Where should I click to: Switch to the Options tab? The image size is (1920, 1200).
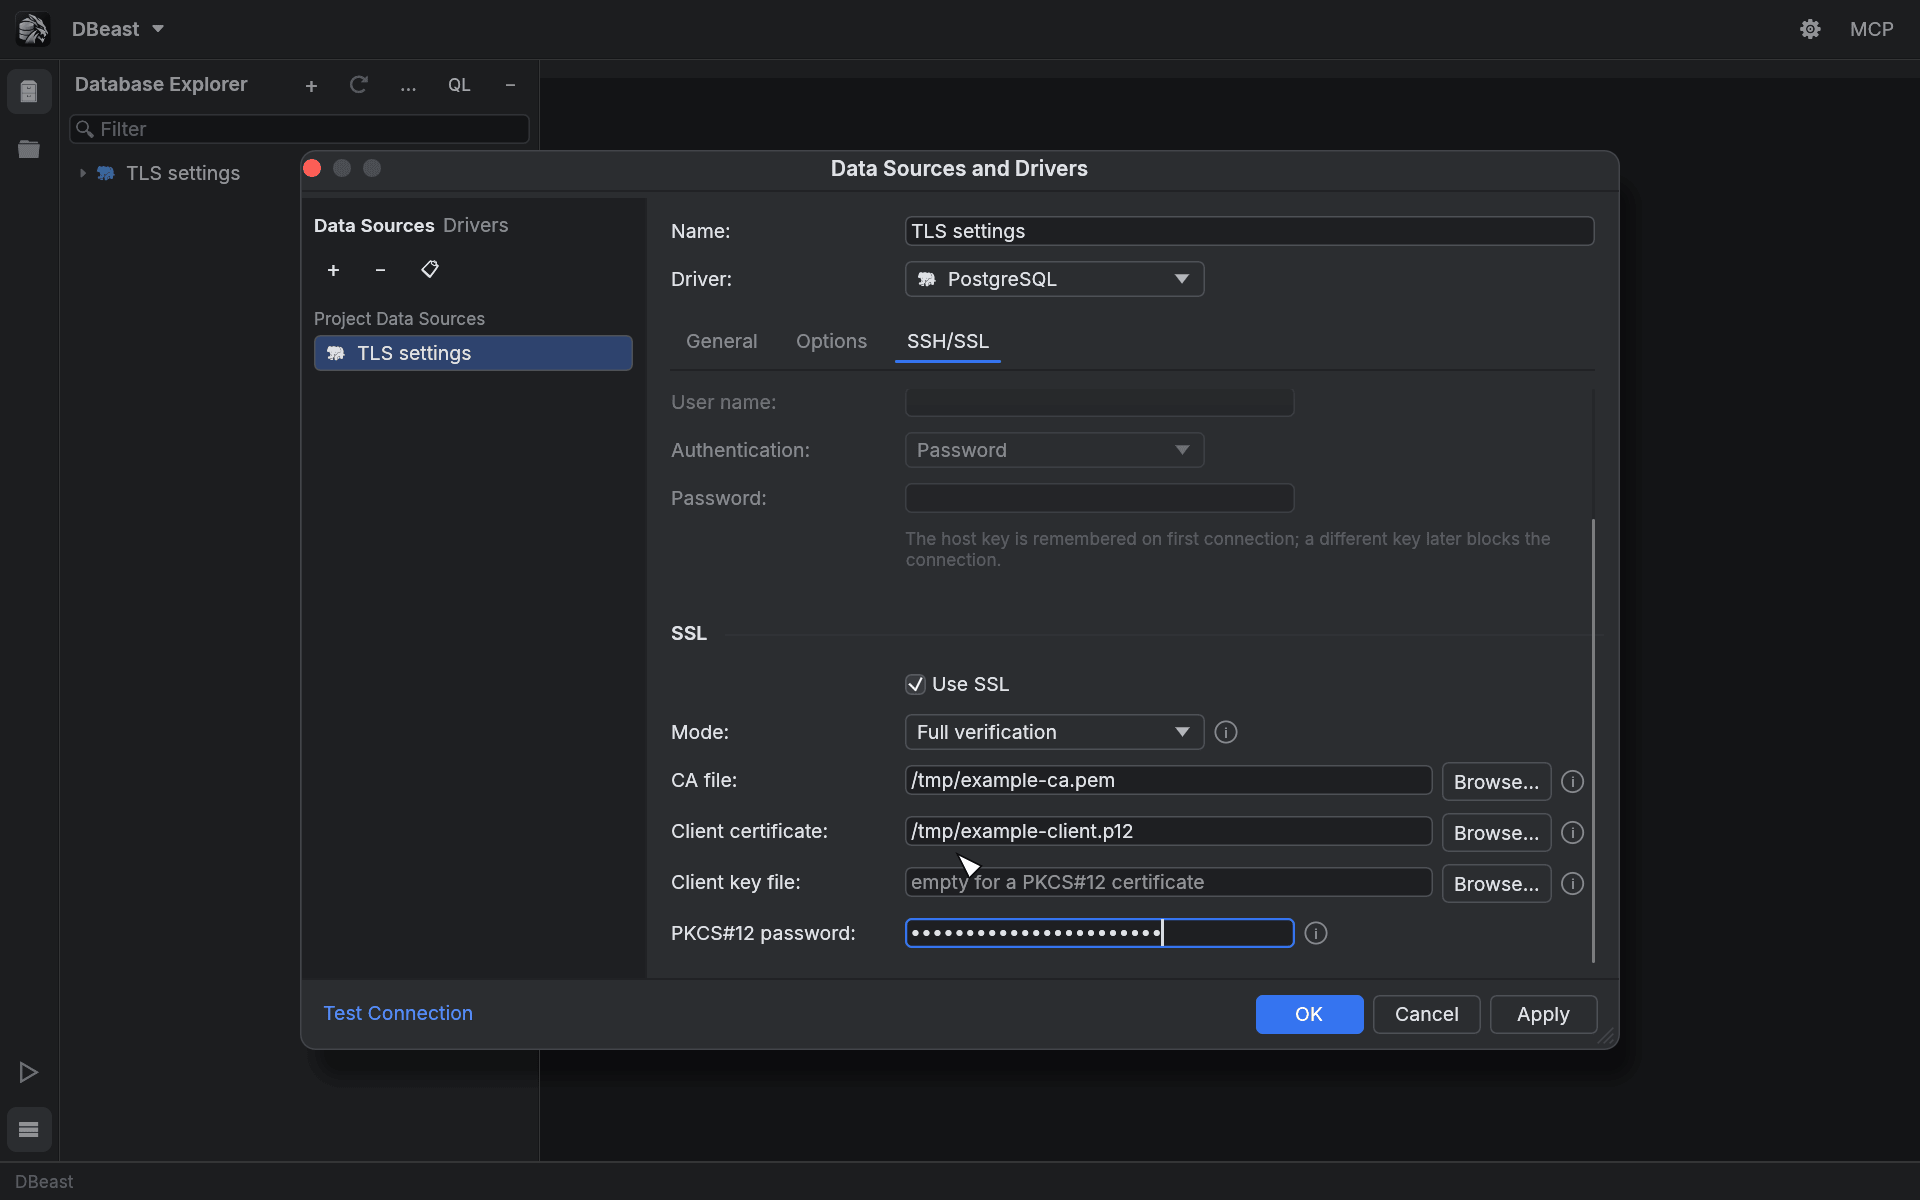click(x=831, y=341)
